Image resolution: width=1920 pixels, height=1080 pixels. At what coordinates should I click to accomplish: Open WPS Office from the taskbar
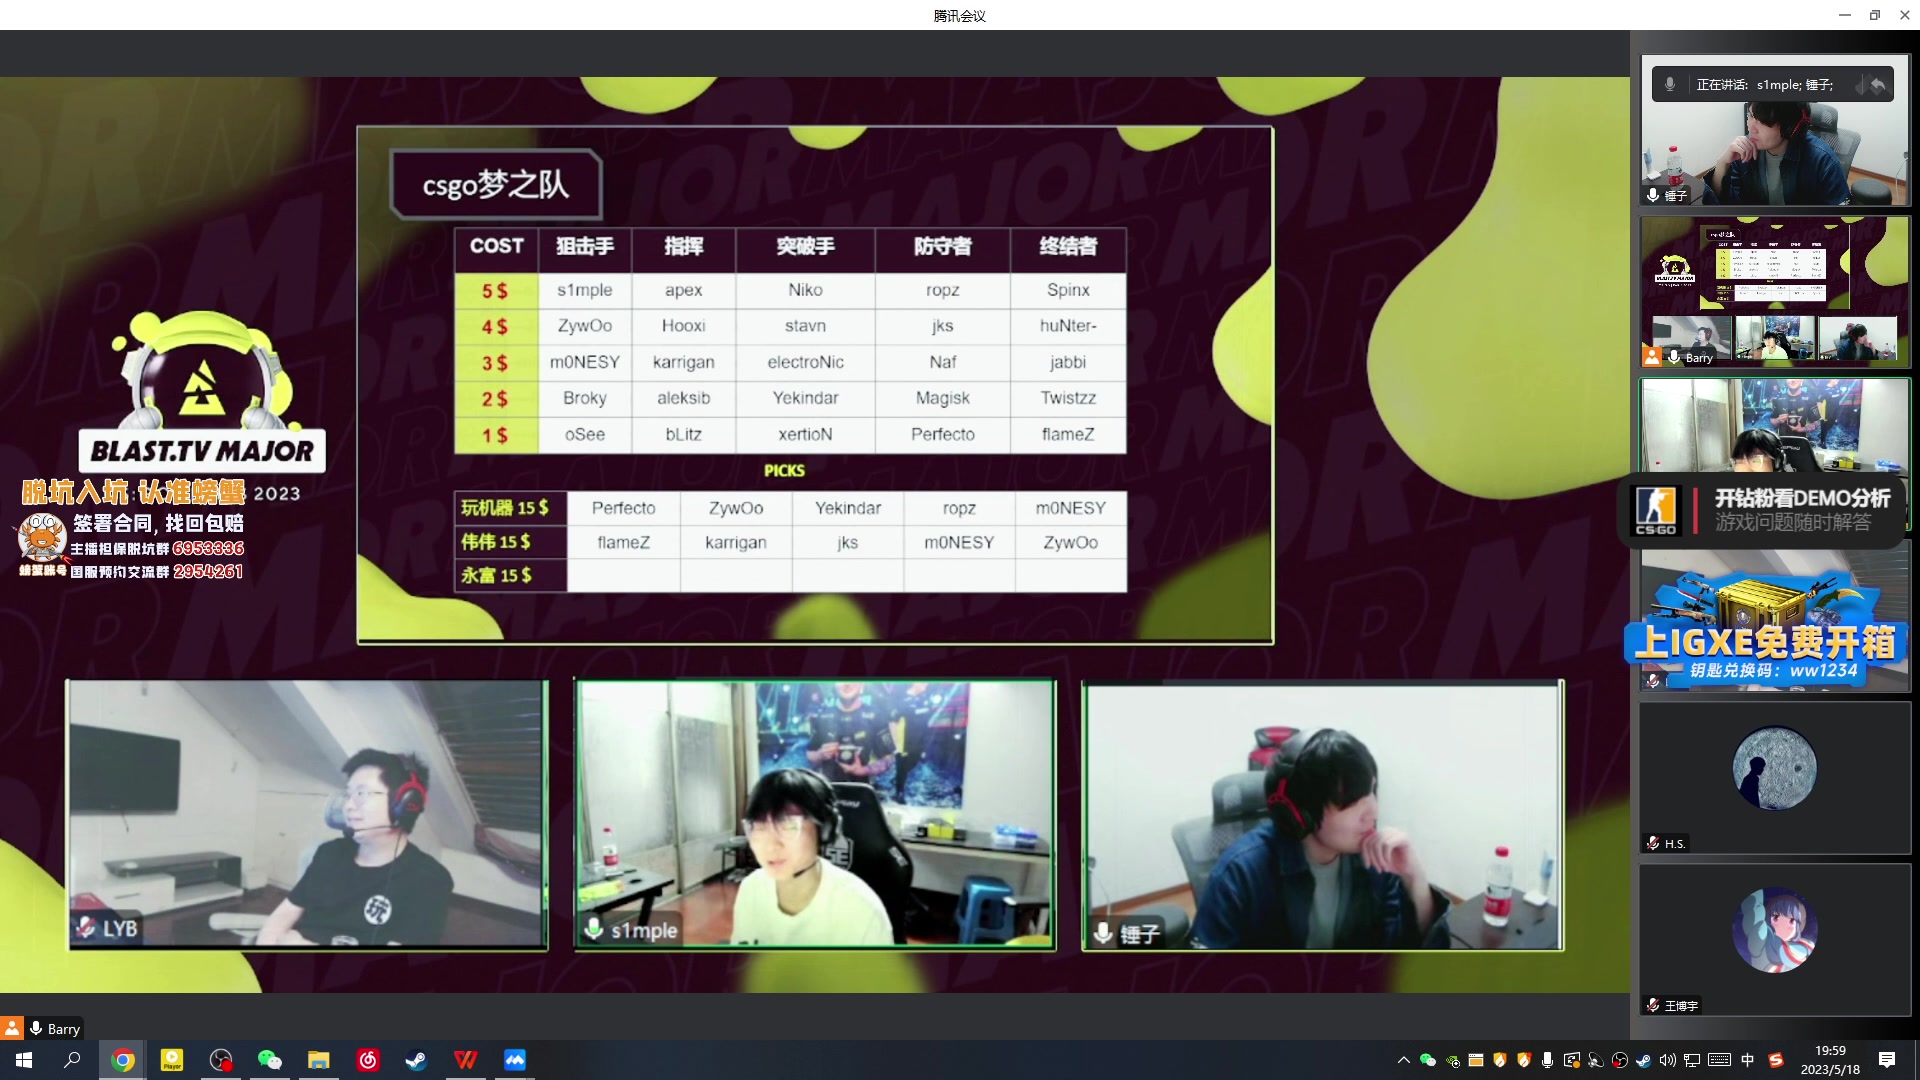(465, 1059)
